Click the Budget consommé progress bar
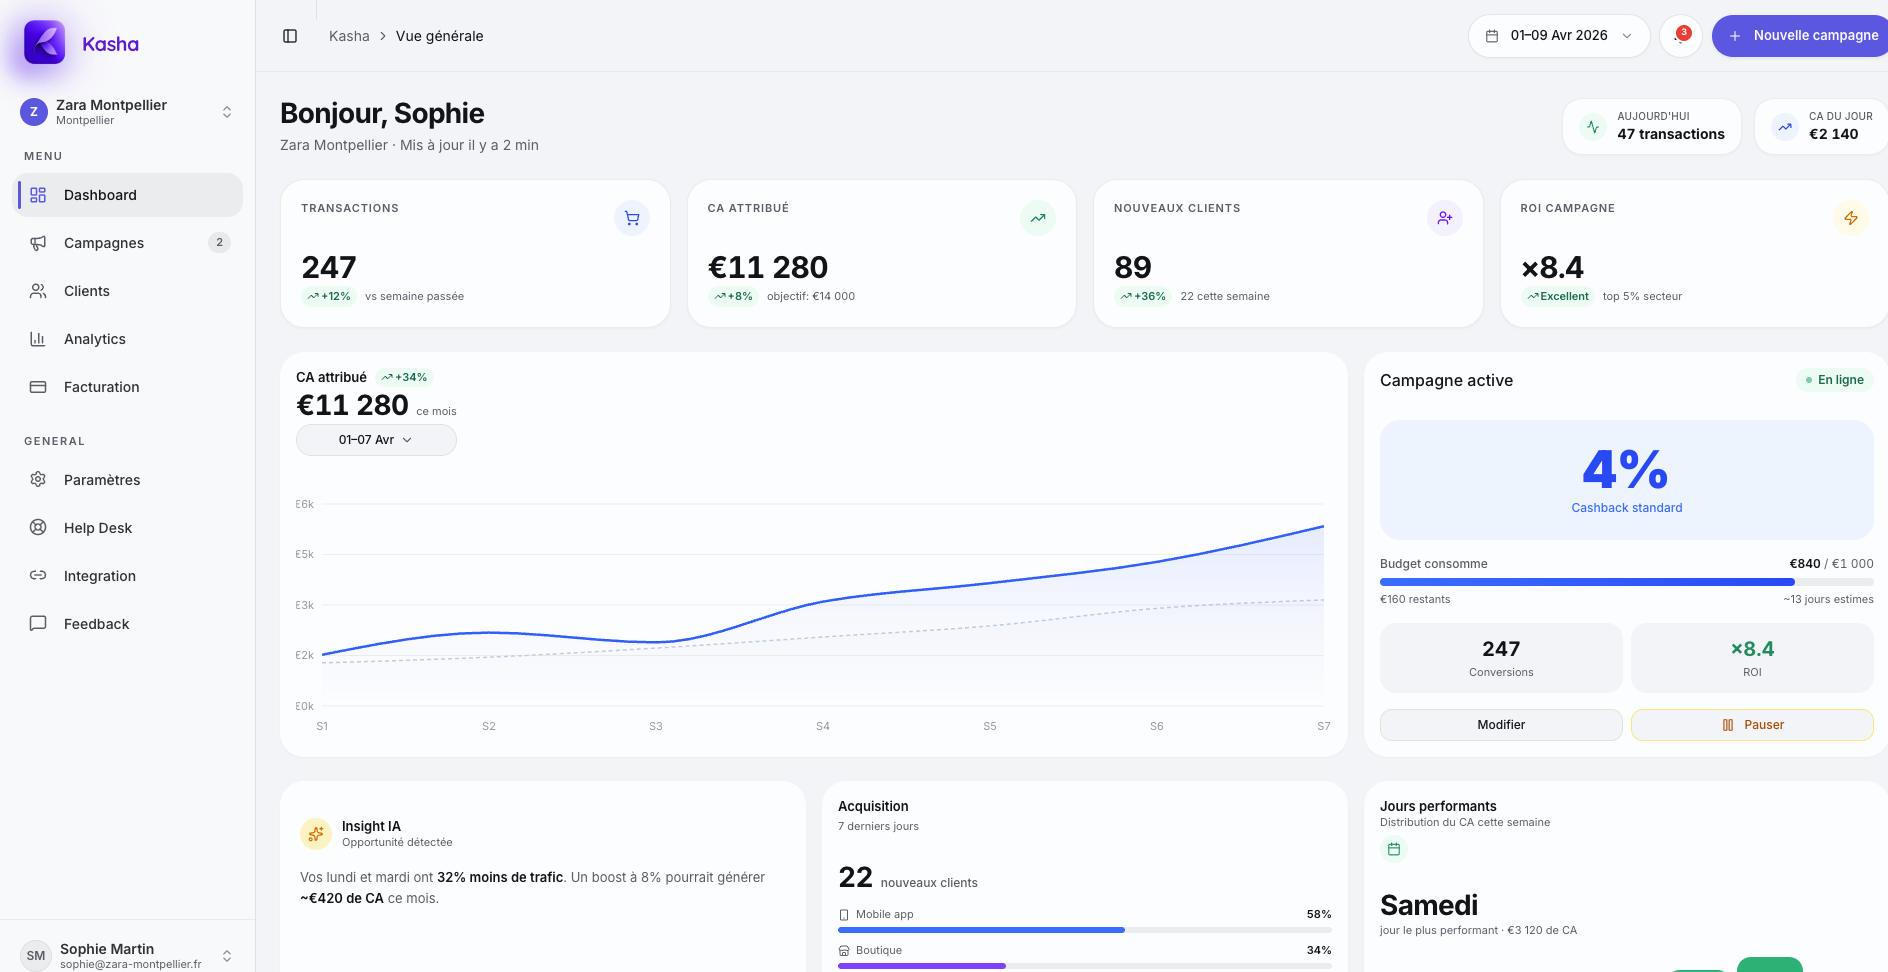Screen dimensions: 1888x972 click(1626, 582)
